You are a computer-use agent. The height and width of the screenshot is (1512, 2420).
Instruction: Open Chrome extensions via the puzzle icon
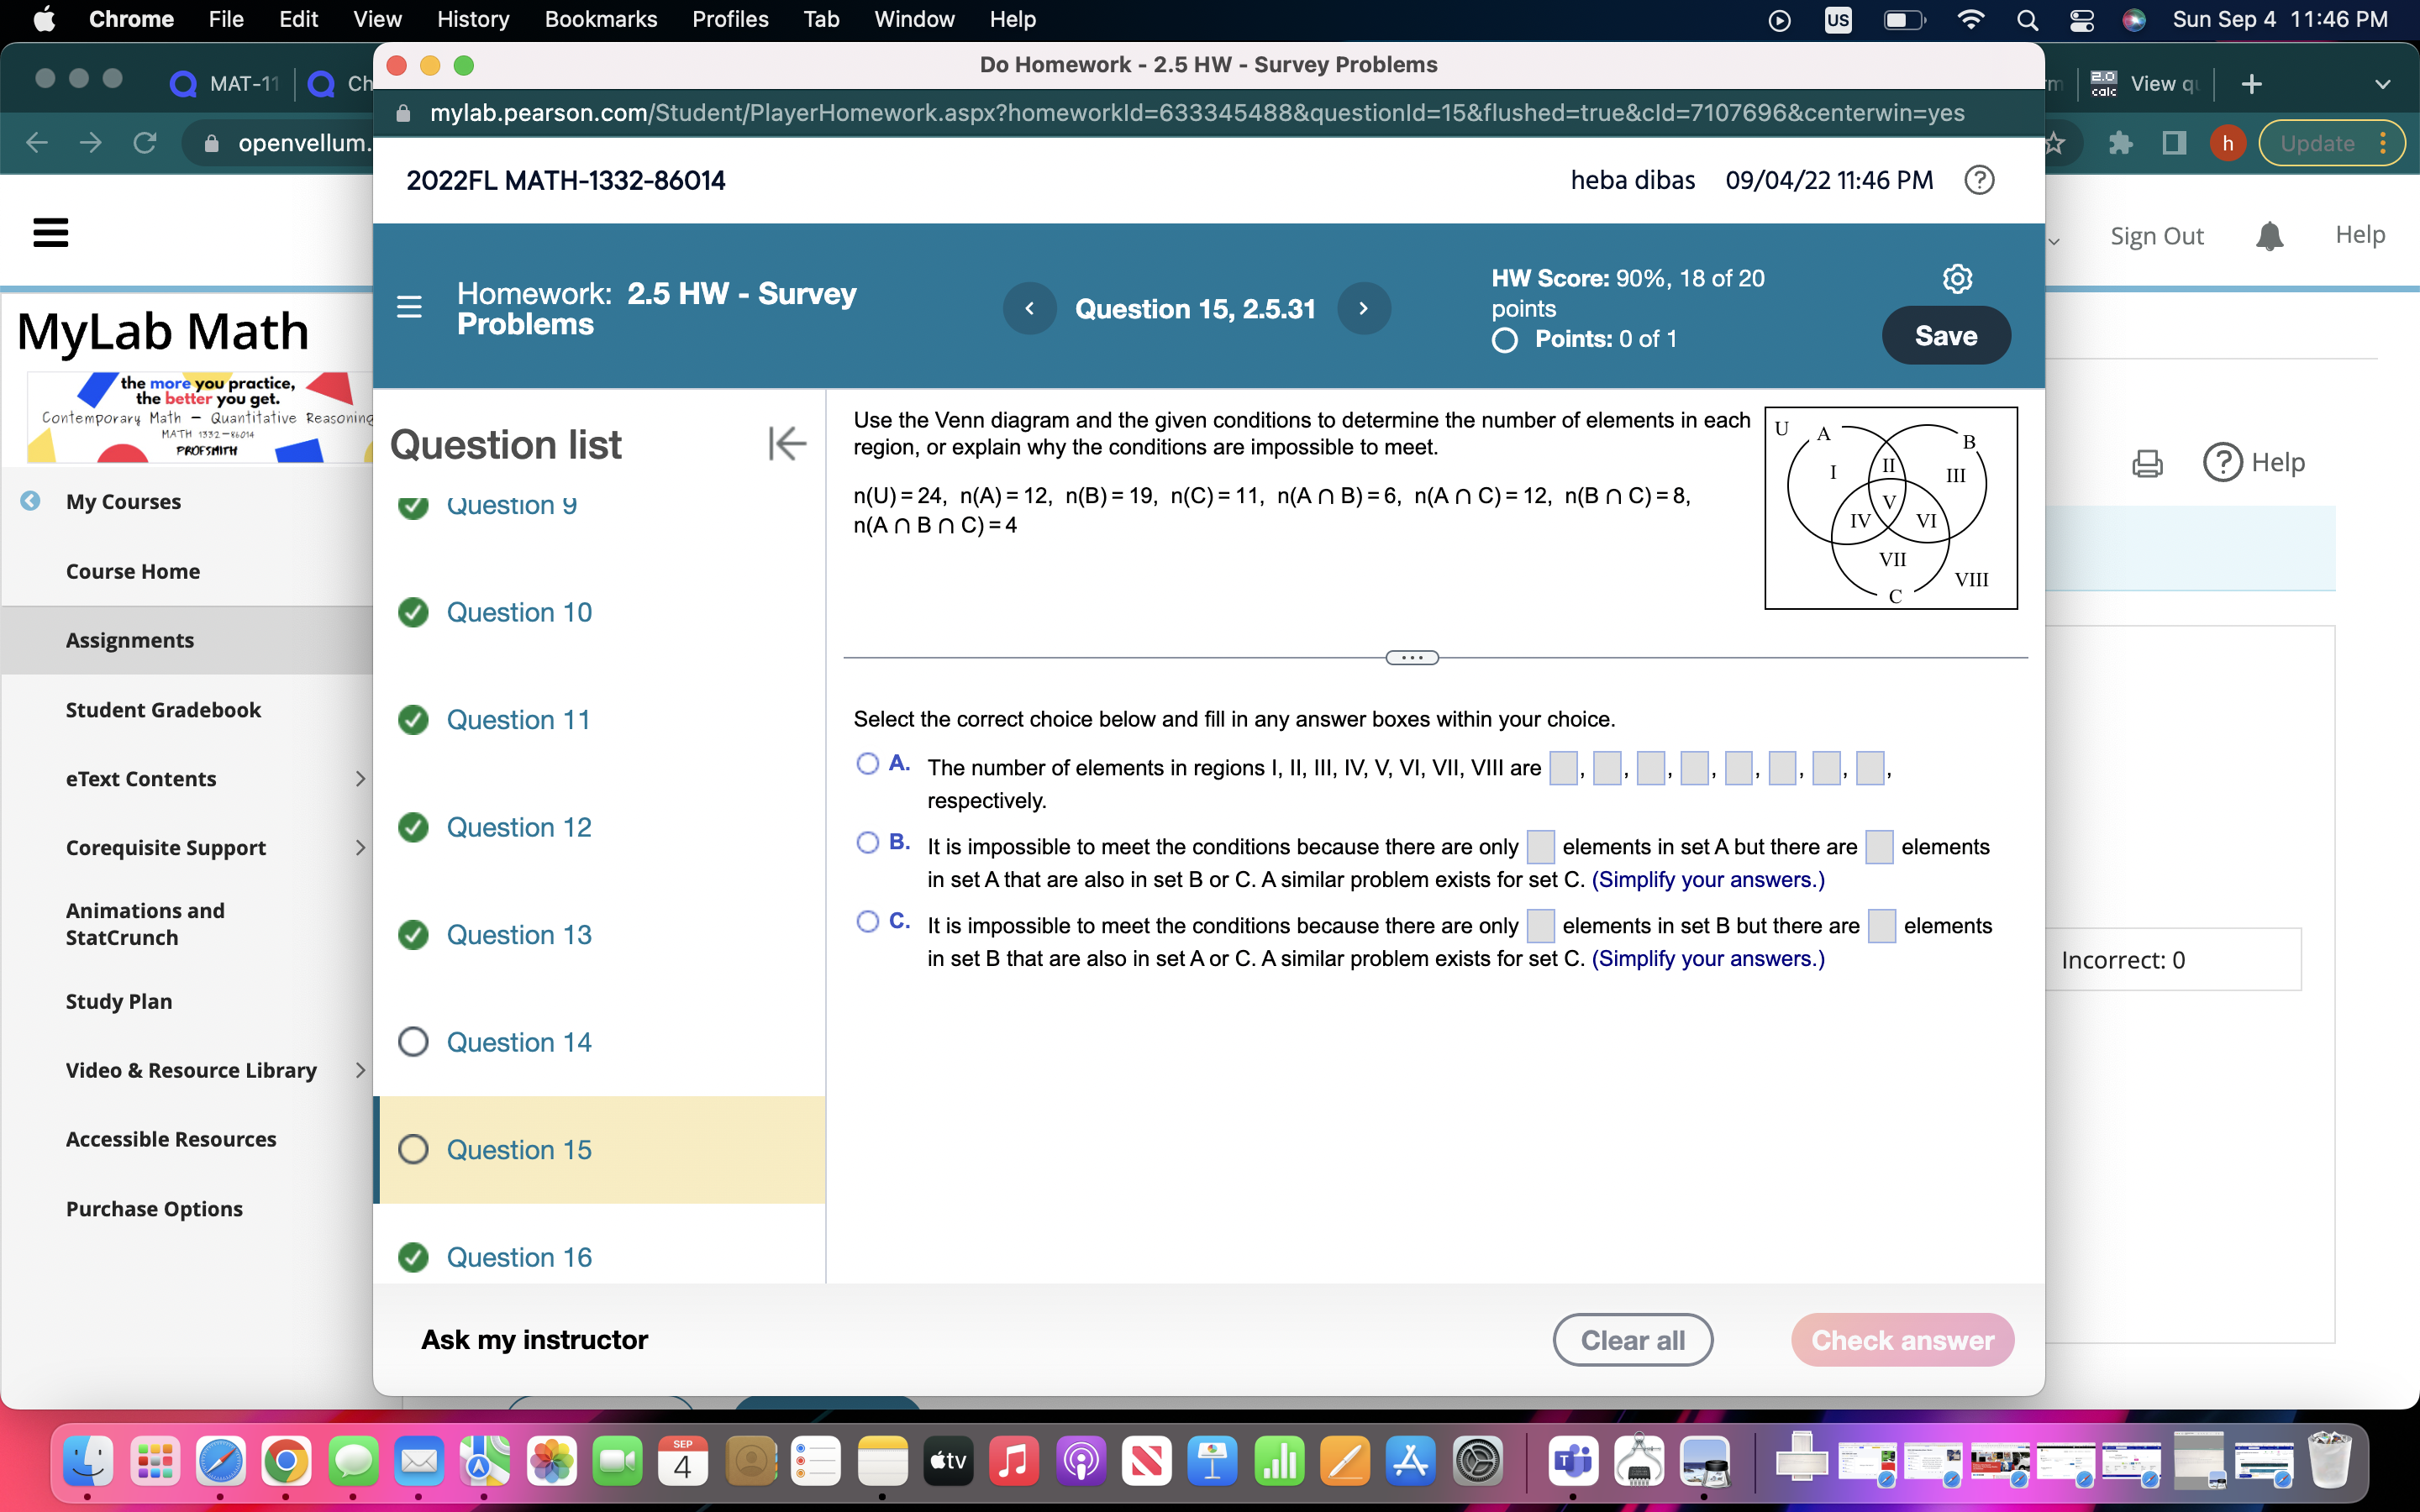pyautogui.click(x=2120, y=143)
